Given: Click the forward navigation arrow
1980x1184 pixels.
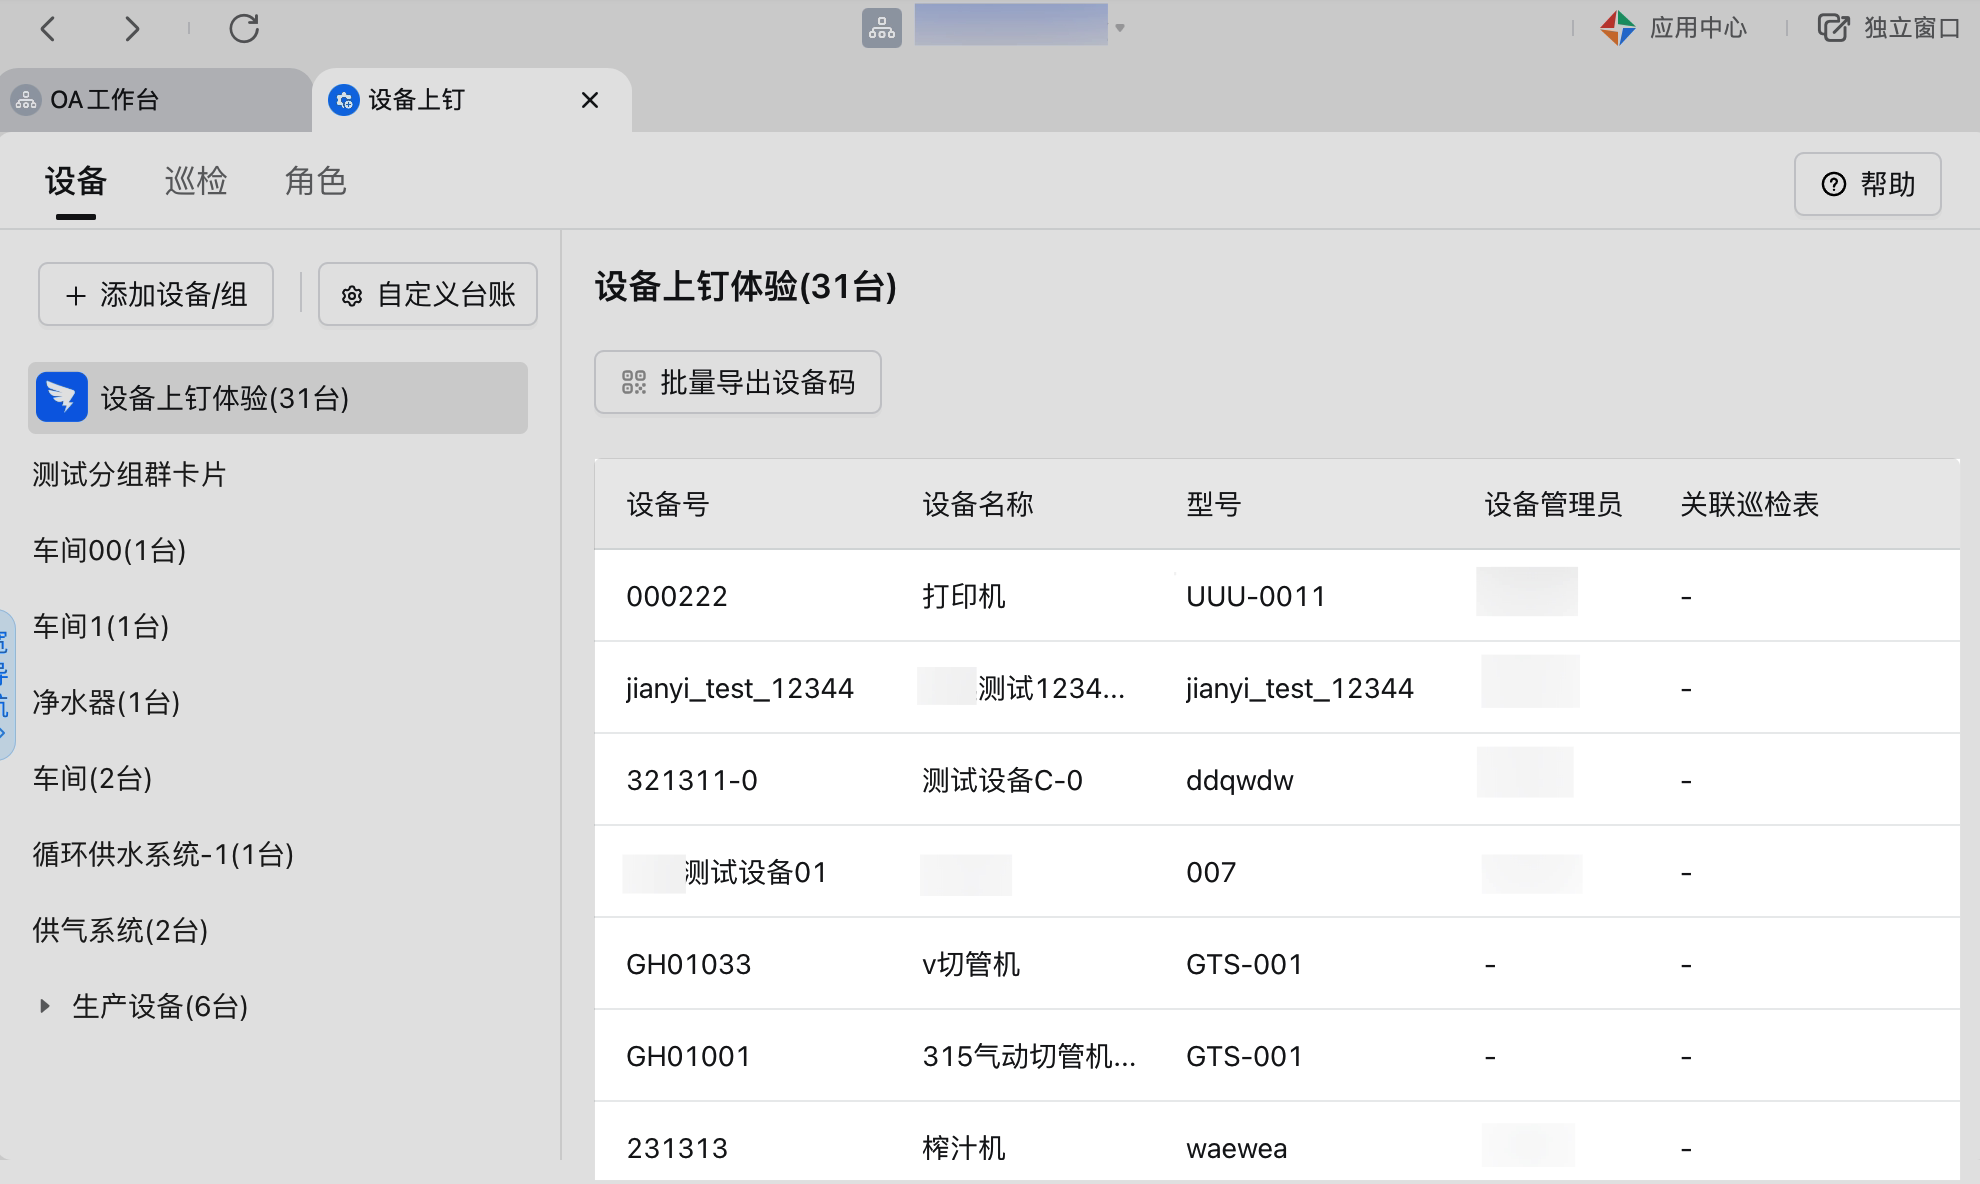Looking at the screenshot, I should click(x=131, y=29).
